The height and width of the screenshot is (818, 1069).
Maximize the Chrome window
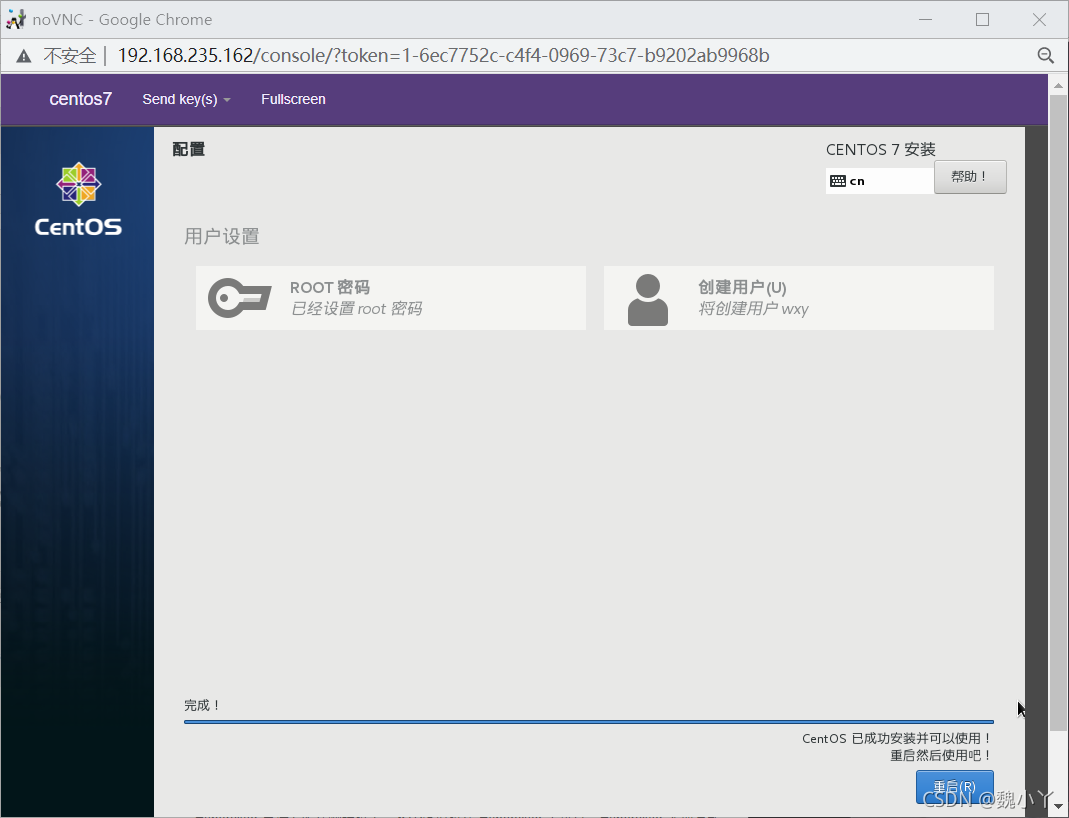click(982, 20)
